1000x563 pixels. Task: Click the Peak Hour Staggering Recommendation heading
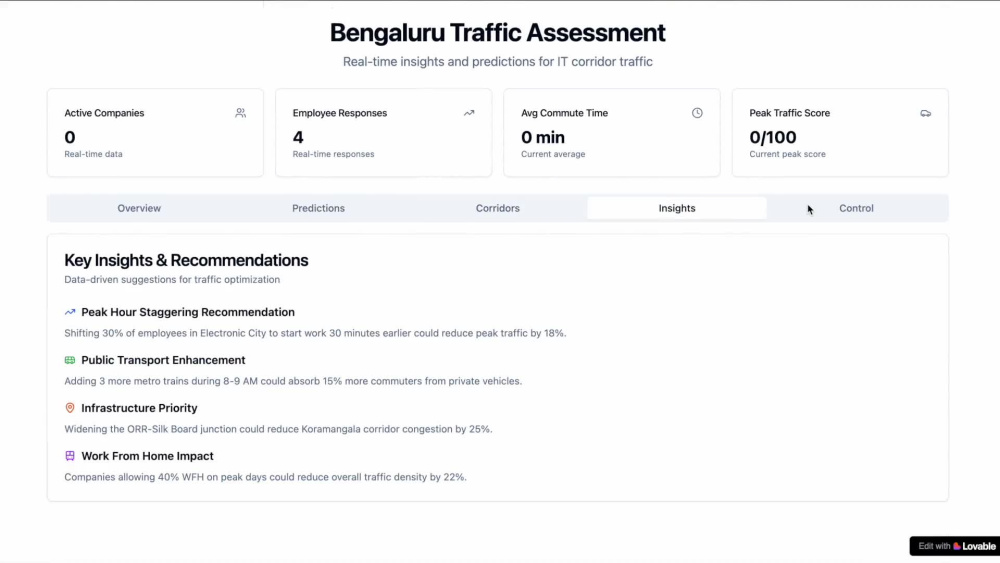188,312
